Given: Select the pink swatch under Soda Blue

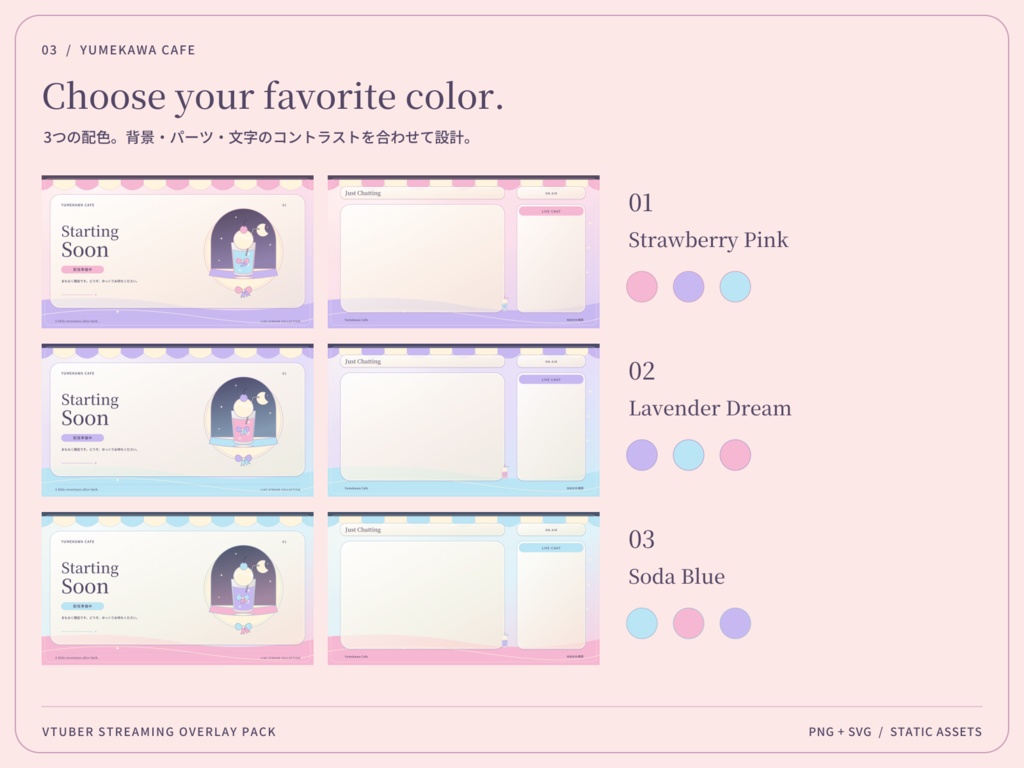Looking at the screenshot, I should click(688, 623).
